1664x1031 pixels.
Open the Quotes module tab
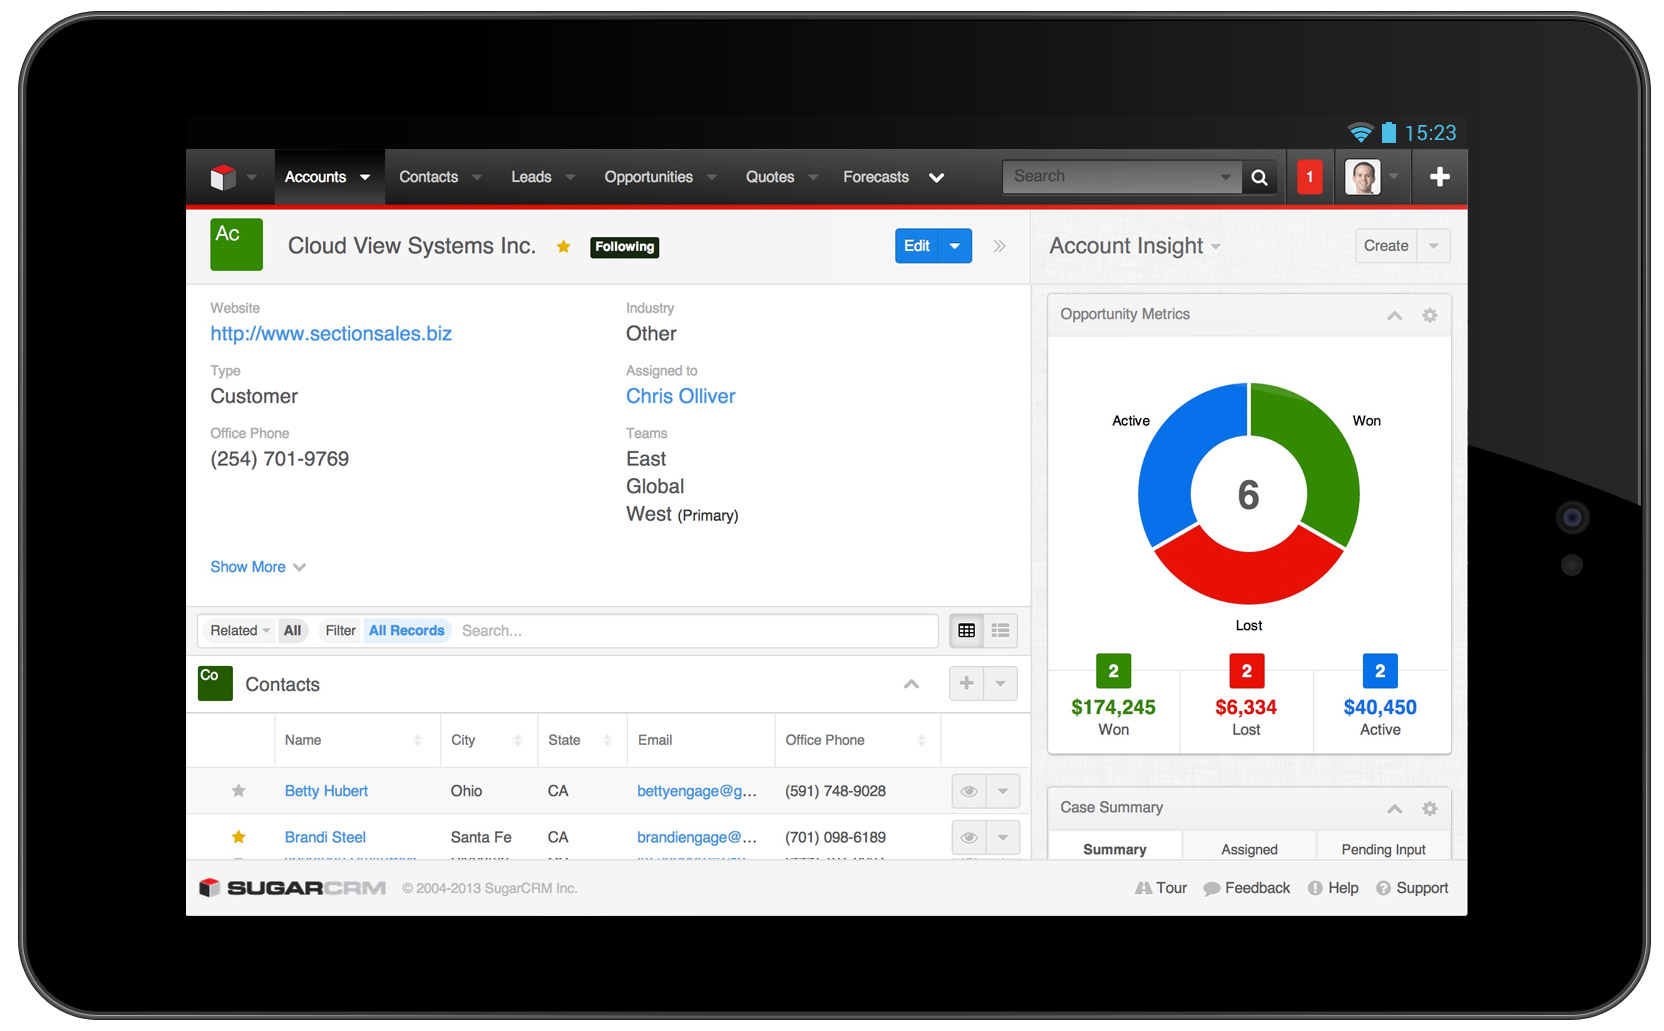coord(770,177)
